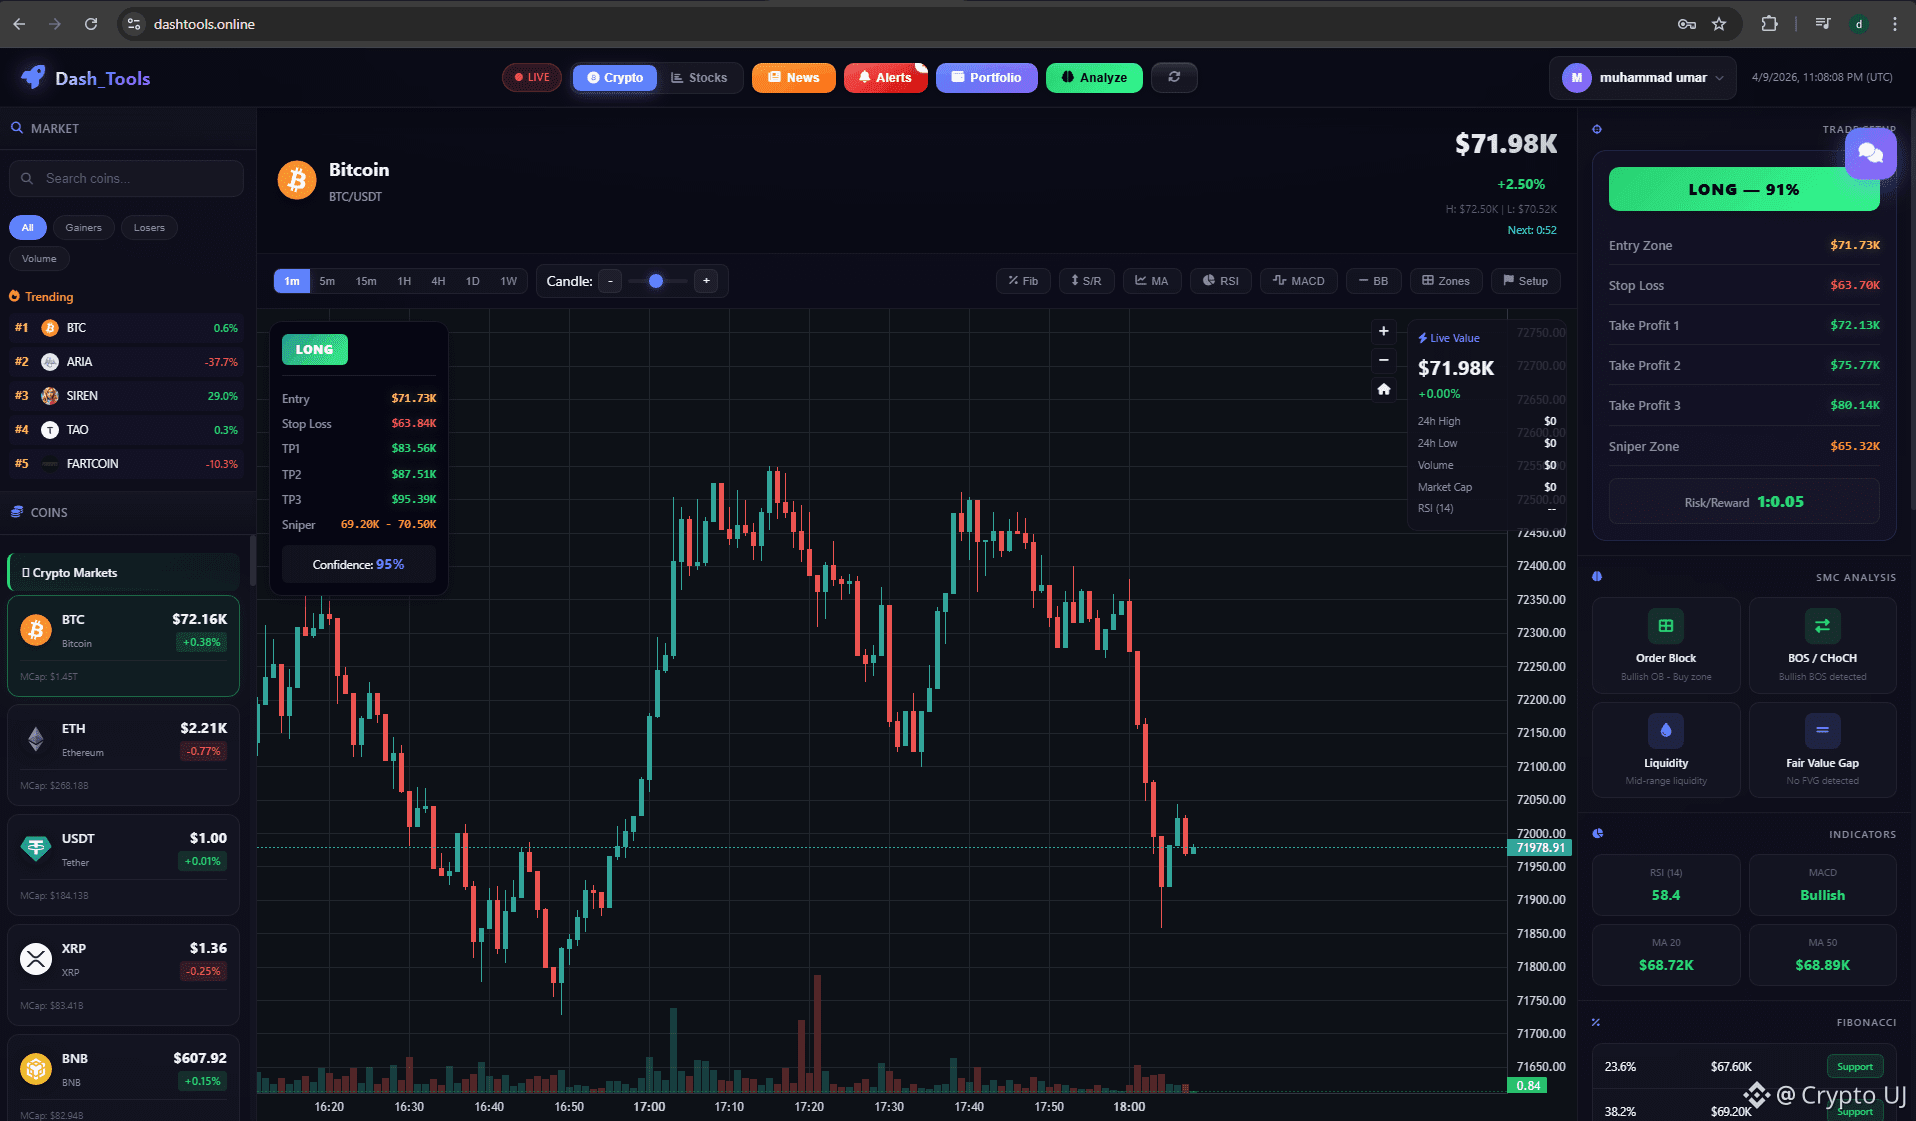Filter market list by Losers

point(149,227)
